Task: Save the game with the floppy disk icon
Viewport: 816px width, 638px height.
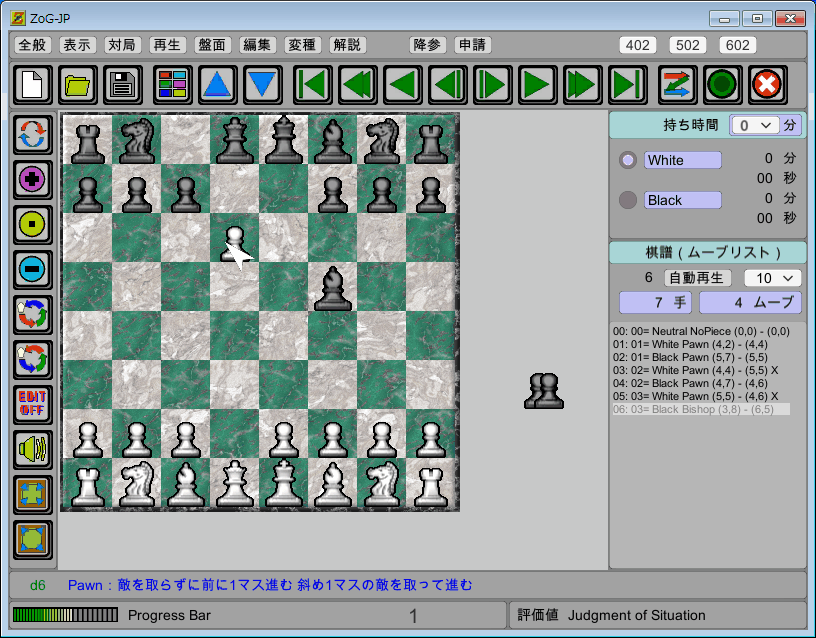Action: [124, 84]
